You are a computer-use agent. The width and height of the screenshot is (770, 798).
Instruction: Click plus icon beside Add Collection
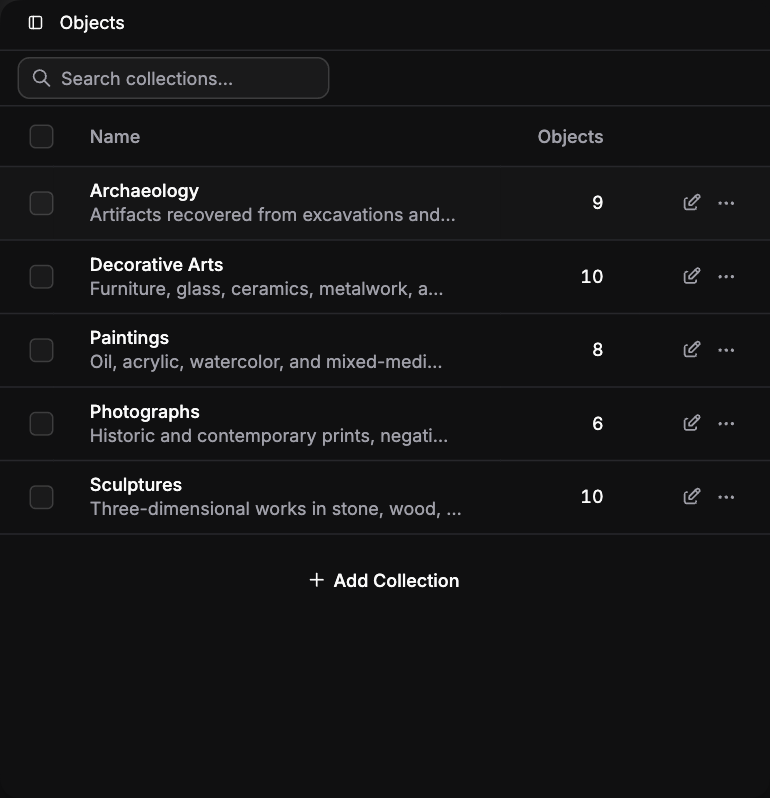(317, 580)
